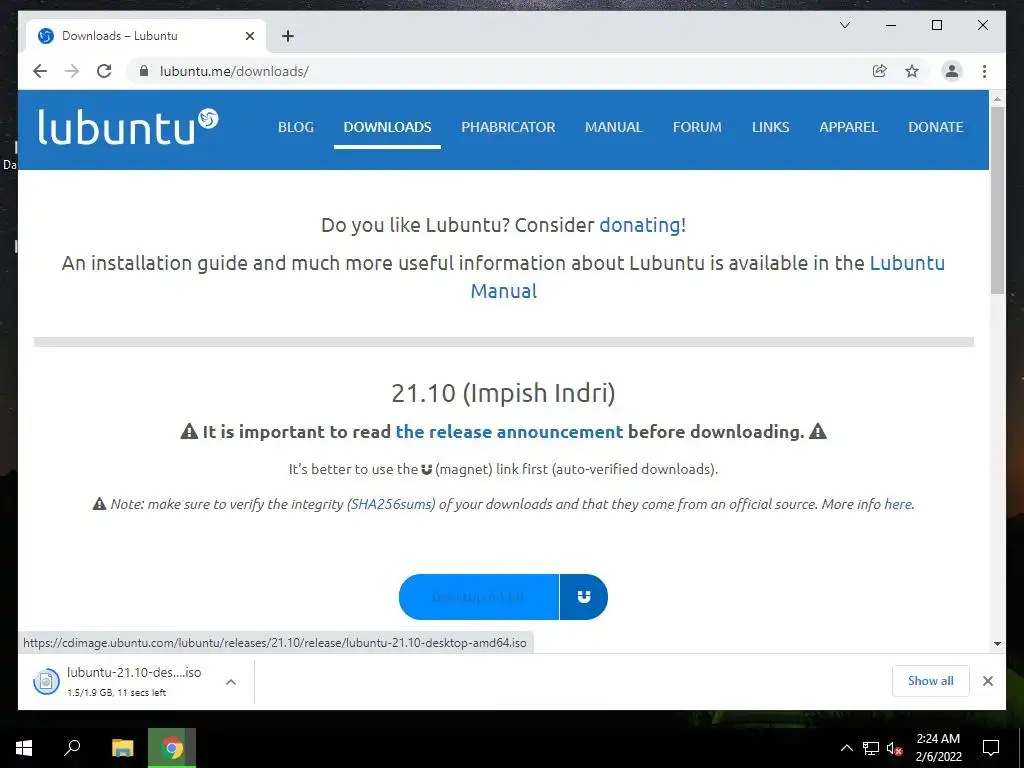
Task: Close the downloads bar
Action: 987,681
